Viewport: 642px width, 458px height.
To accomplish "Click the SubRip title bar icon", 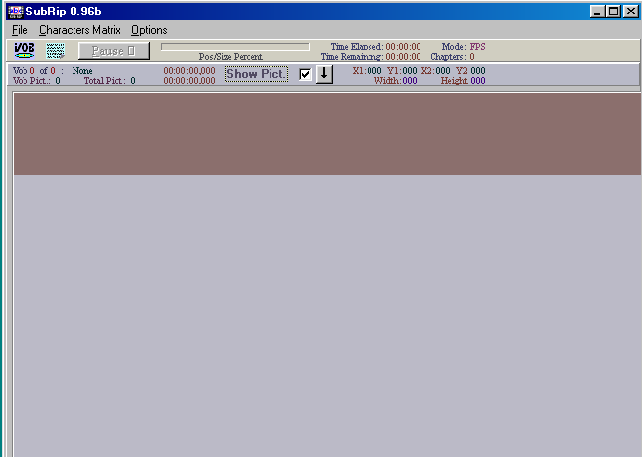I will coord(16,11).
